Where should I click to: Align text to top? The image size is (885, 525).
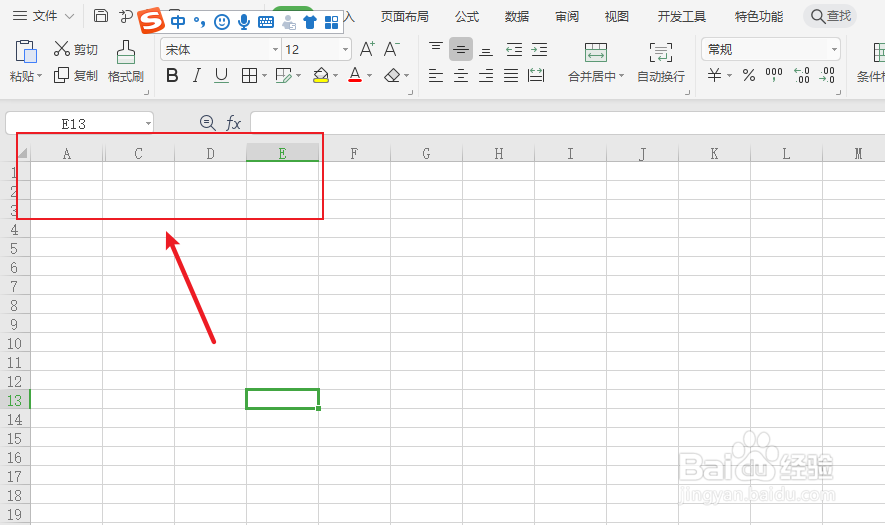click(x=436, y=49)
